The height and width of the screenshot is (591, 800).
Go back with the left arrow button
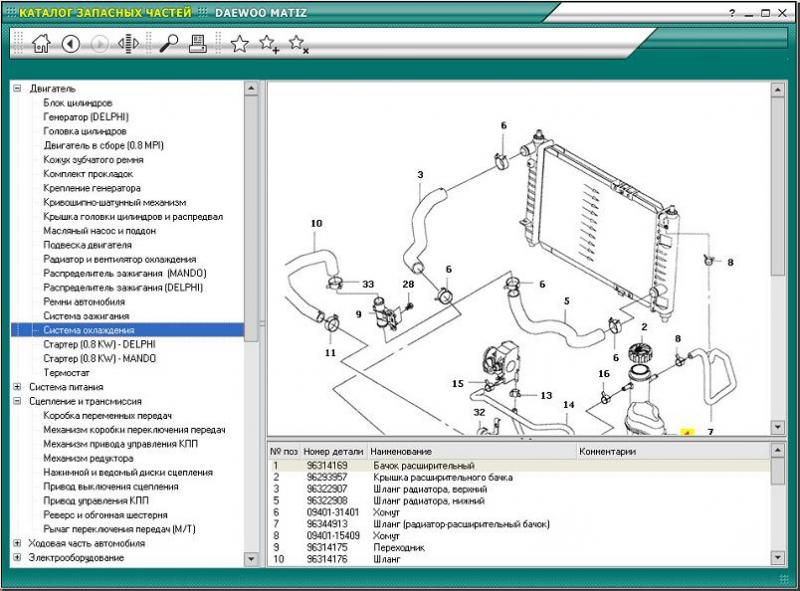point(70,43)
